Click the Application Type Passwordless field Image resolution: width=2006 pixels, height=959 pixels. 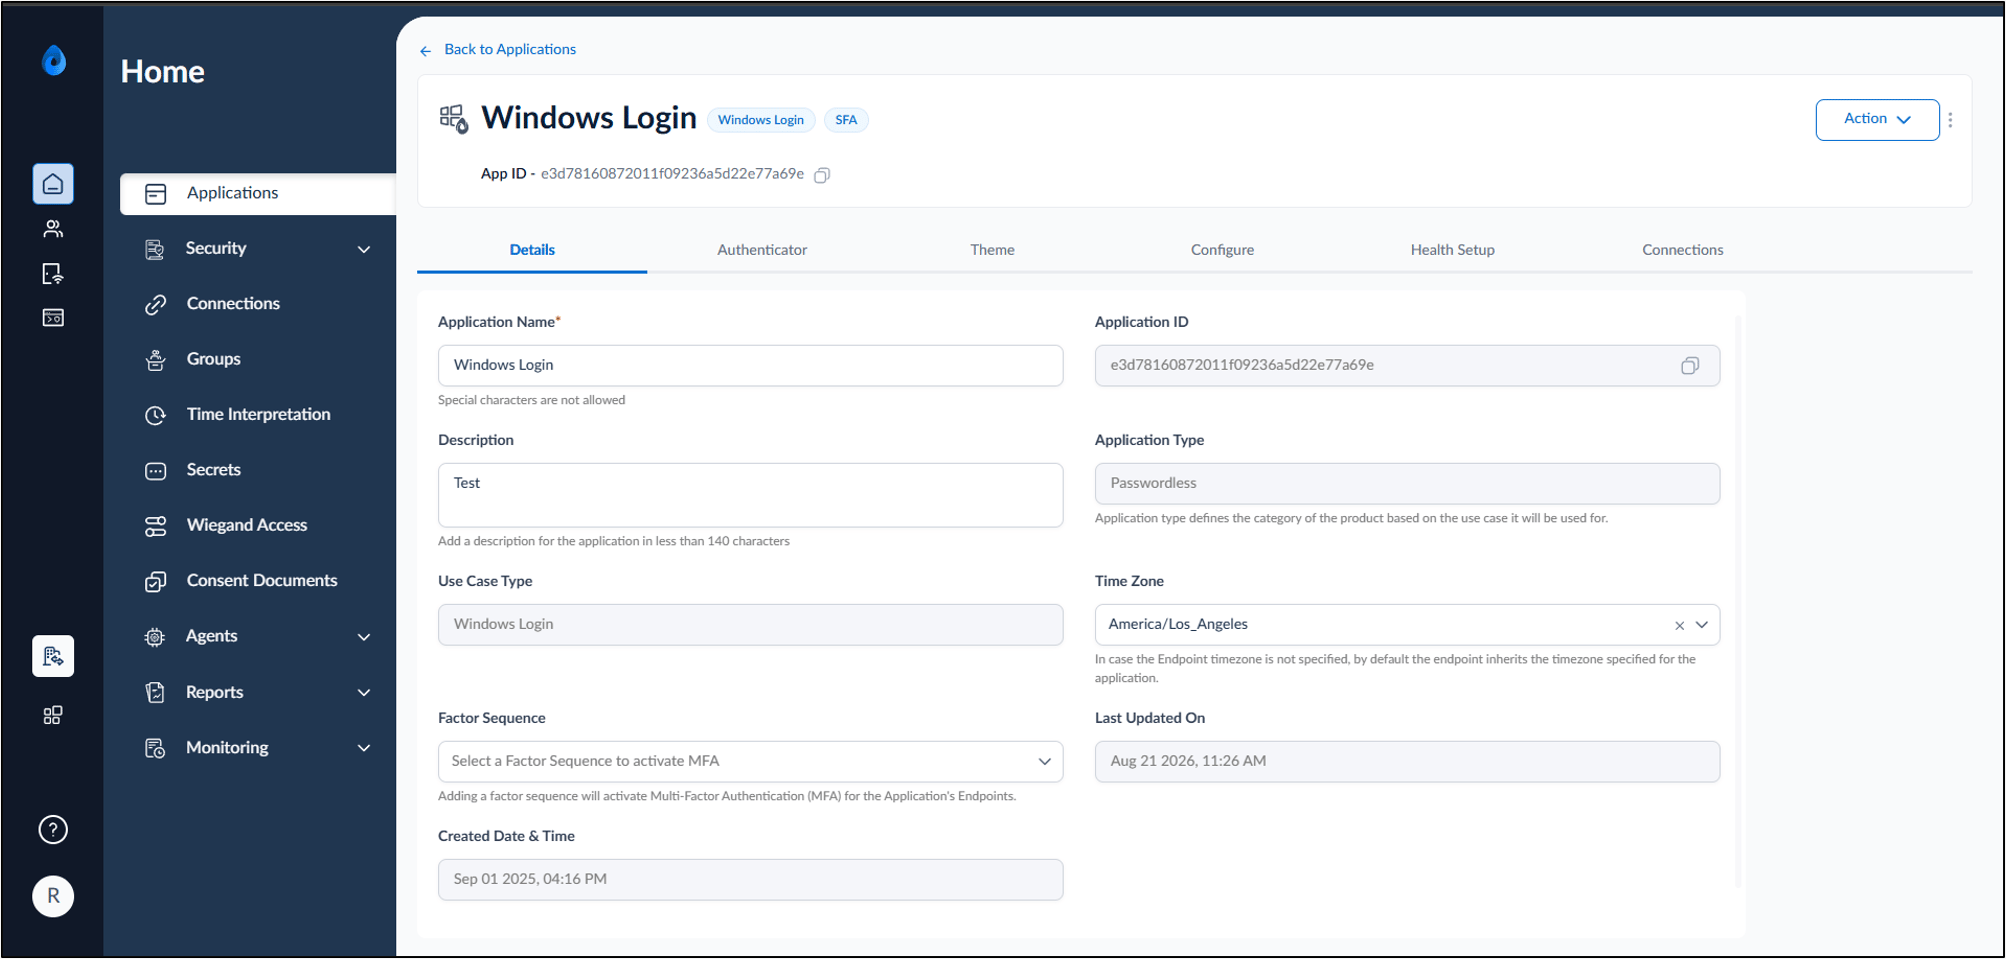pyautogui.click(x=1407, y=484)
